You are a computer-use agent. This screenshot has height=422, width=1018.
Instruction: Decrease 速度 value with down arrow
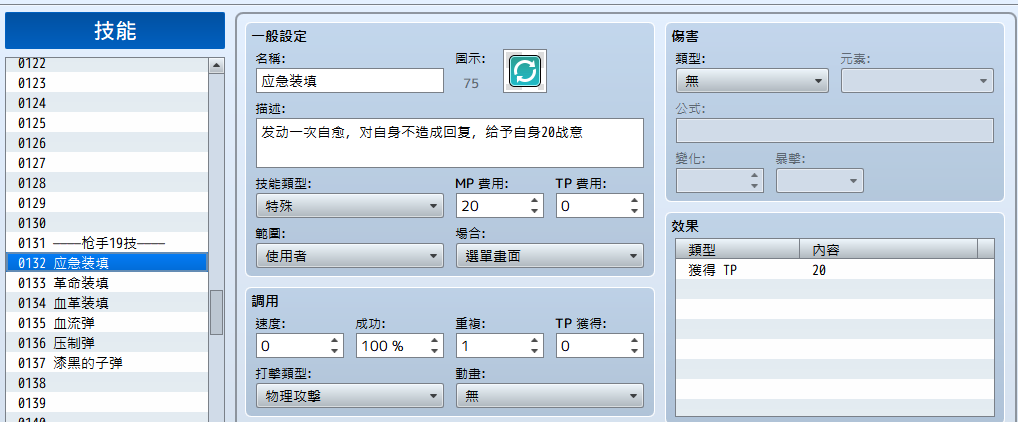tap(334, 352)
